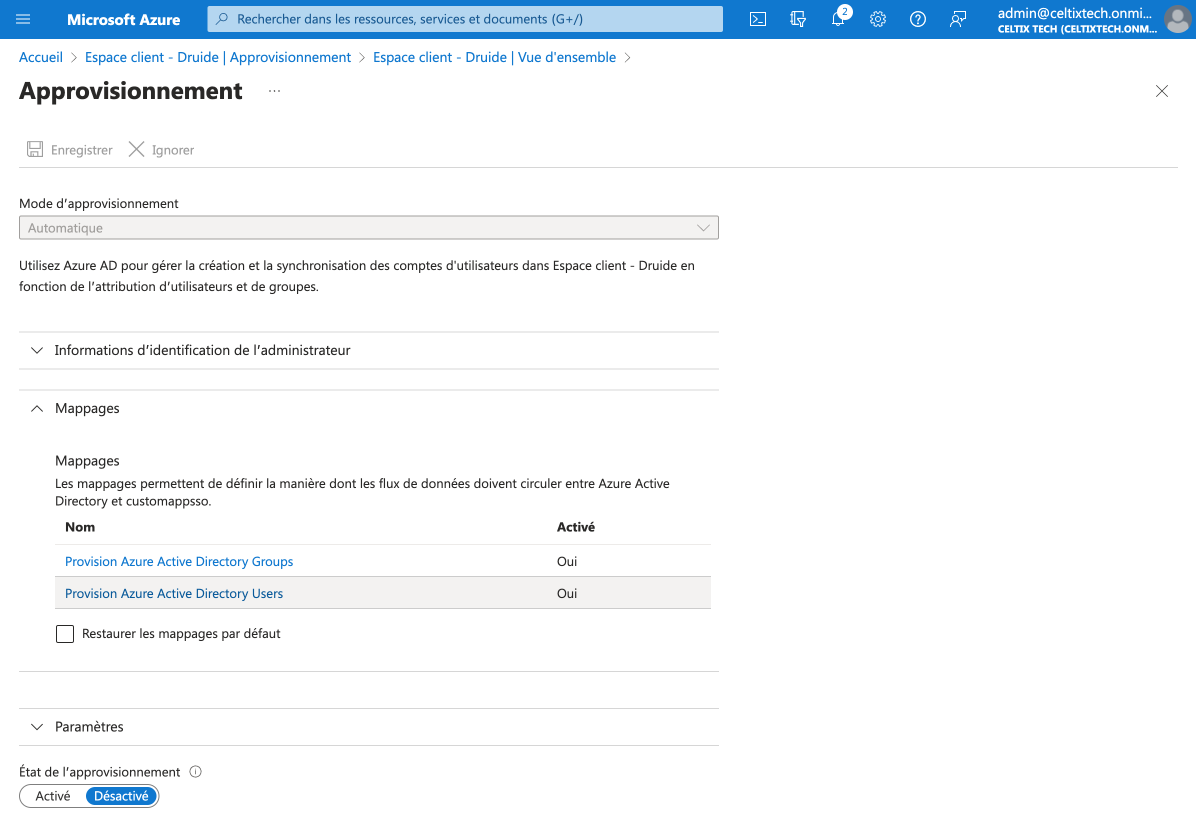1196x836 pixels.
Task: Open account menu admin@celtixtech
Action: 1074,13
